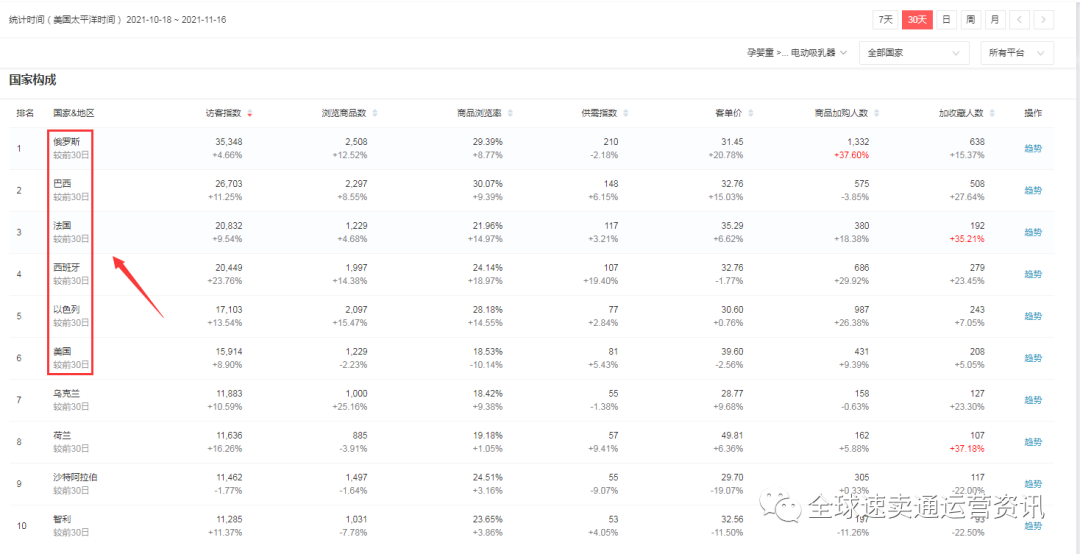This screenshot has height=554, width=1080.
Task: Sort by 客单价 using its arrow icon
Action: tap(750, 113)
